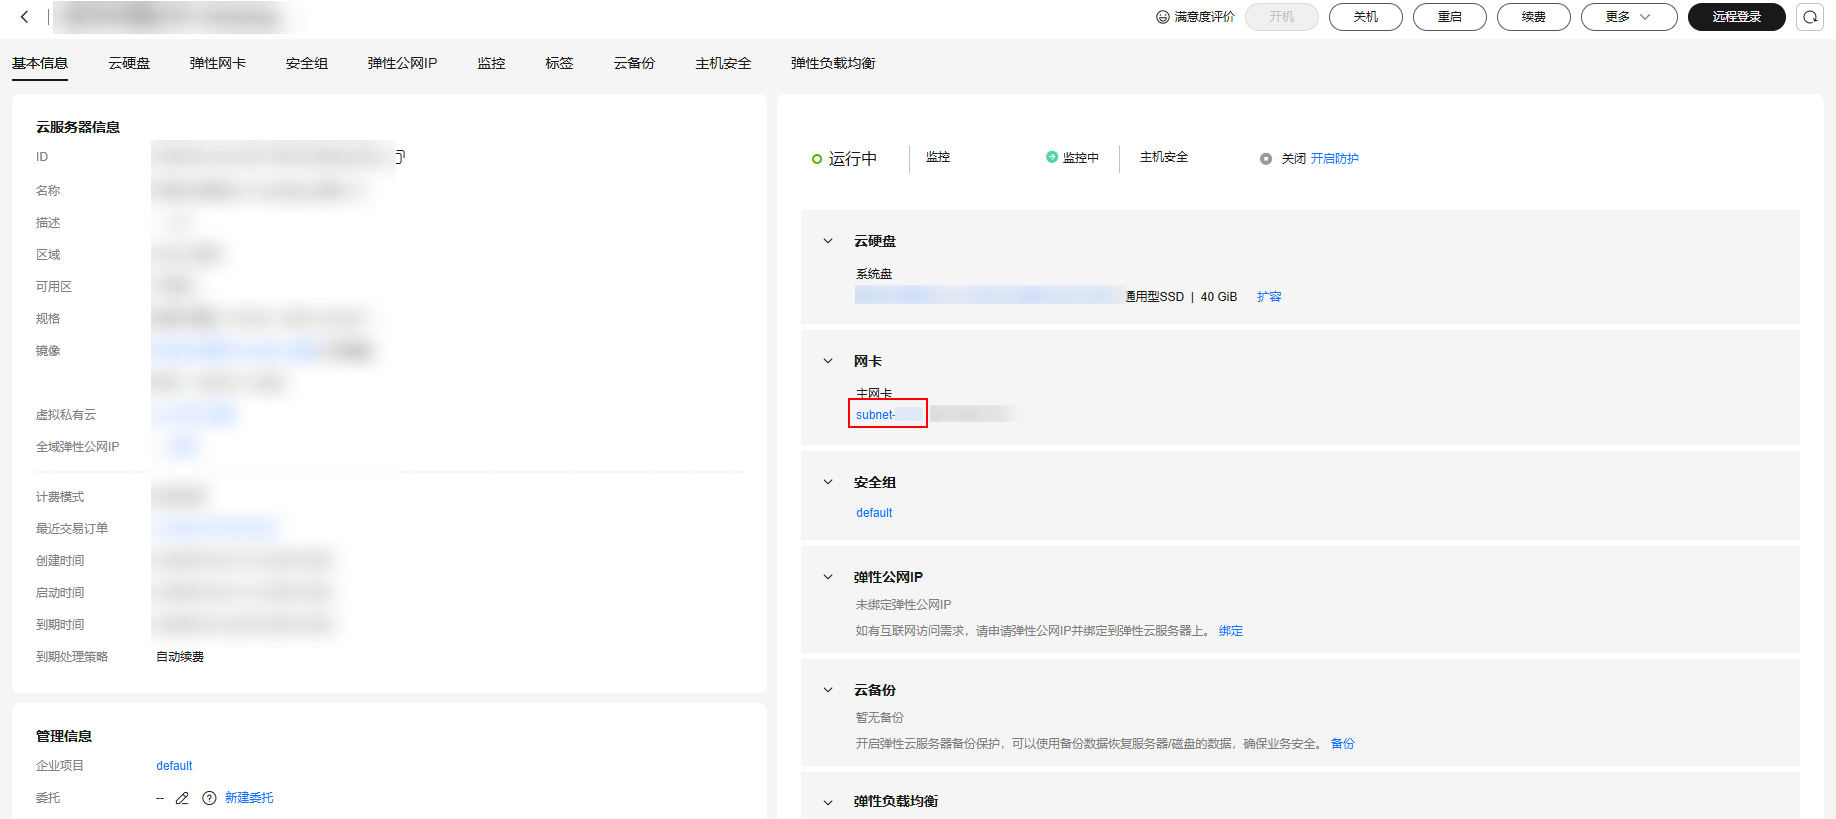The image size is (1836, 819).
Task: Open the 监控 tab
Action: click(x=491, y=63)
